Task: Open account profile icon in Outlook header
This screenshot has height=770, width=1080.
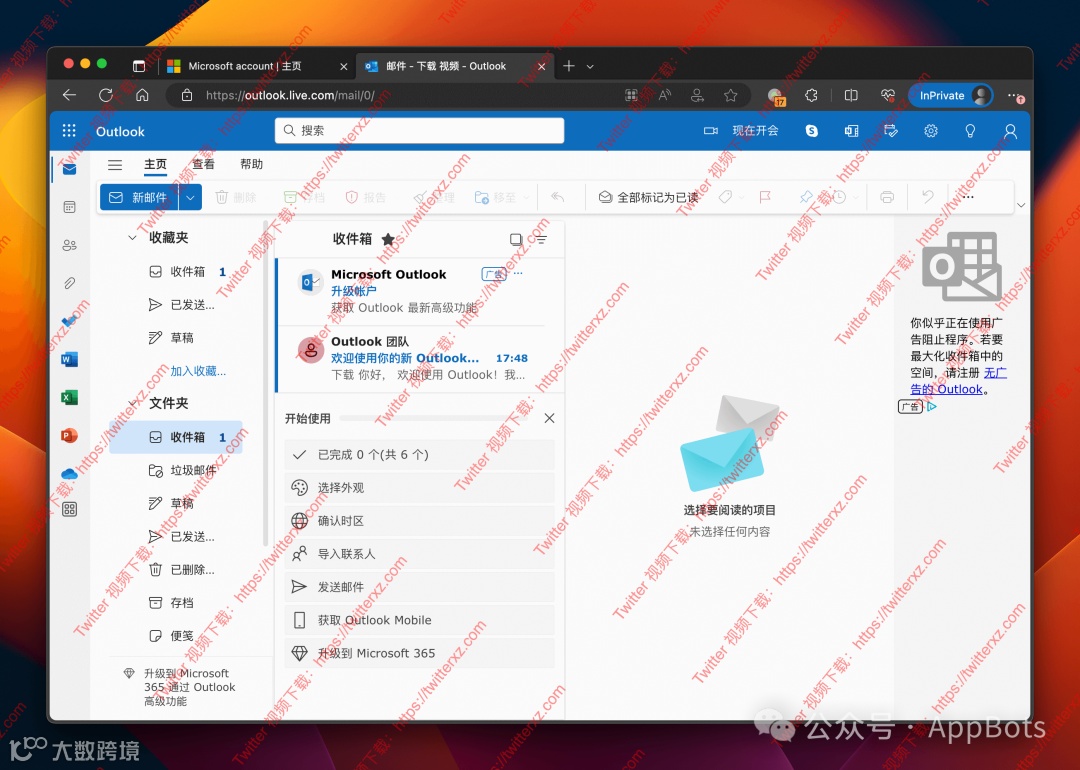Action: tap(1010, 131)
